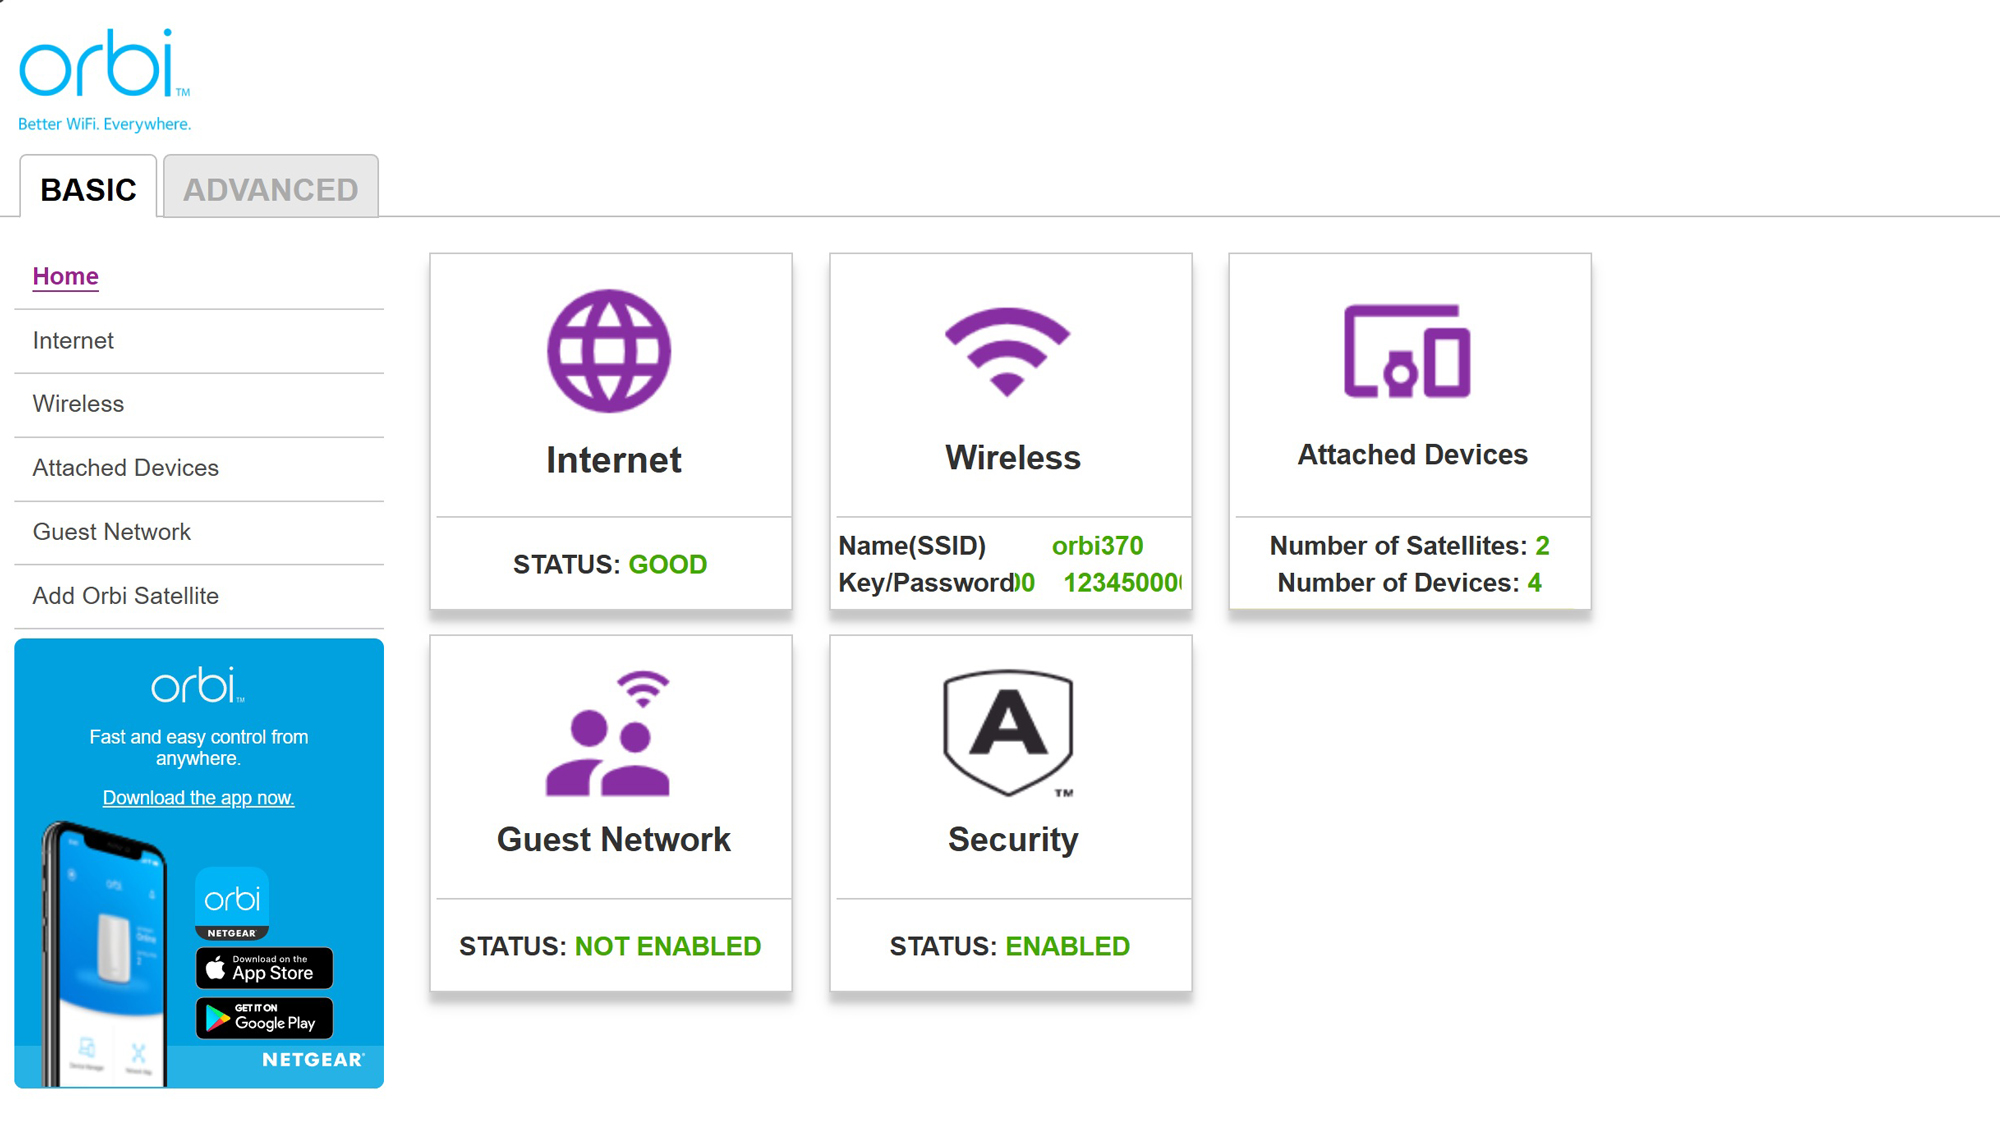Screen dimensions: 2000x1125
Task: Click the Guest Network people icon
Action: [x=608, y=733]
